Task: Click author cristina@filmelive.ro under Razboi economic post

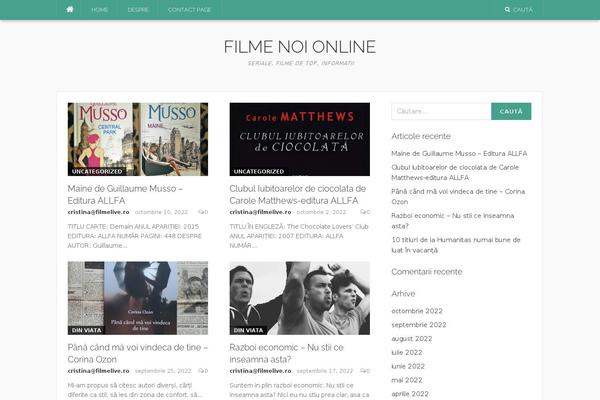Action: click(260, 371)
